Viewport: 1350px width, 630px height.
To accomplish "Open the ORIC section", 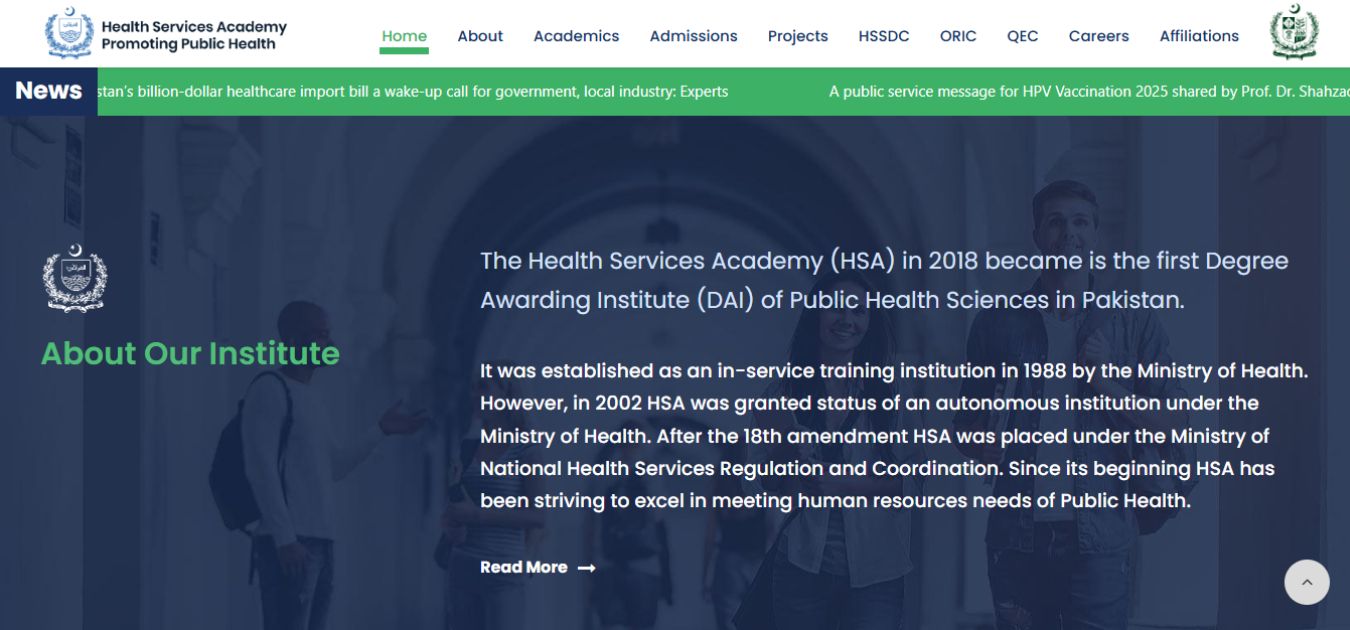I will (x=957, y=35).
